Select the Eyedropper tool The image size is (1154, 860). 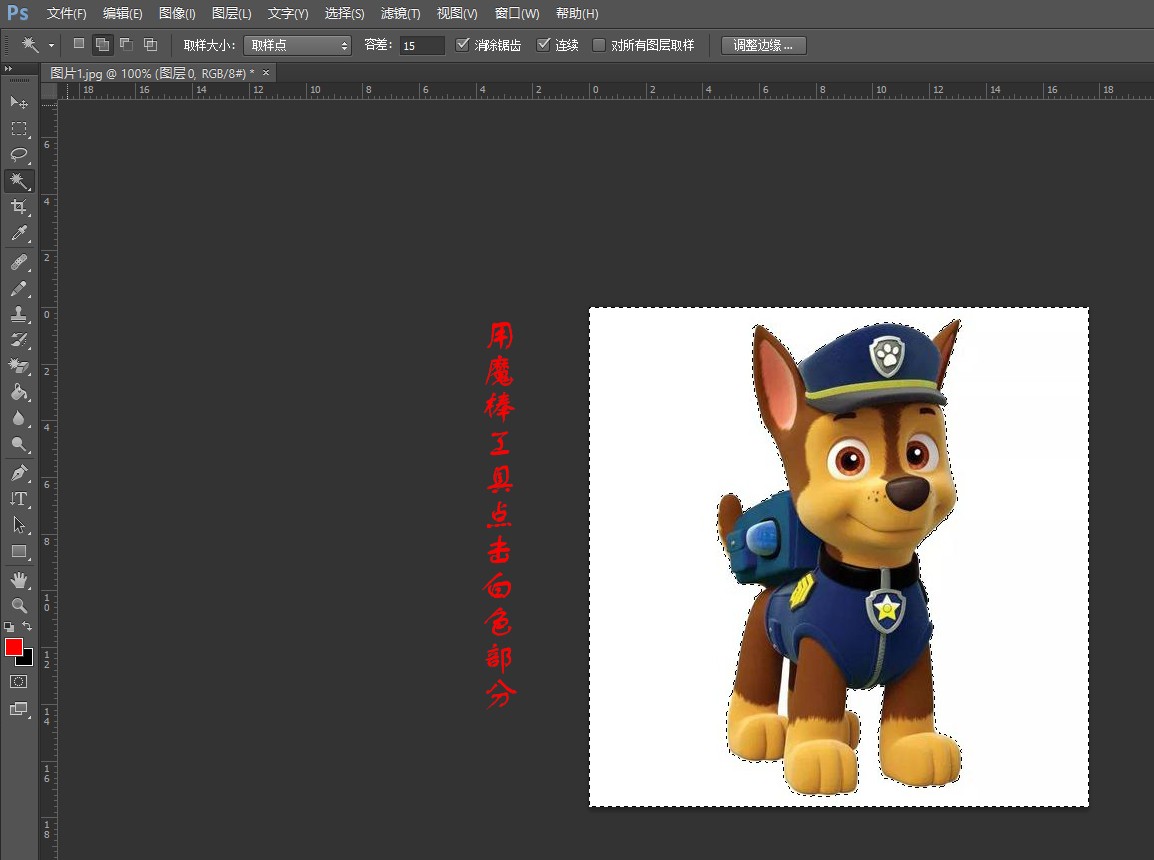[18, 234]
